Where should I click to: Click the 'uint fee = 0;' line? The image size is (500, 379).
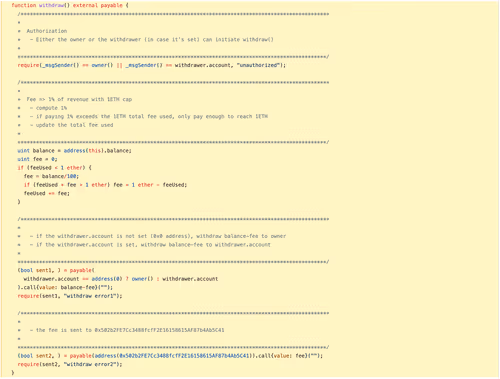click(37, 159)
